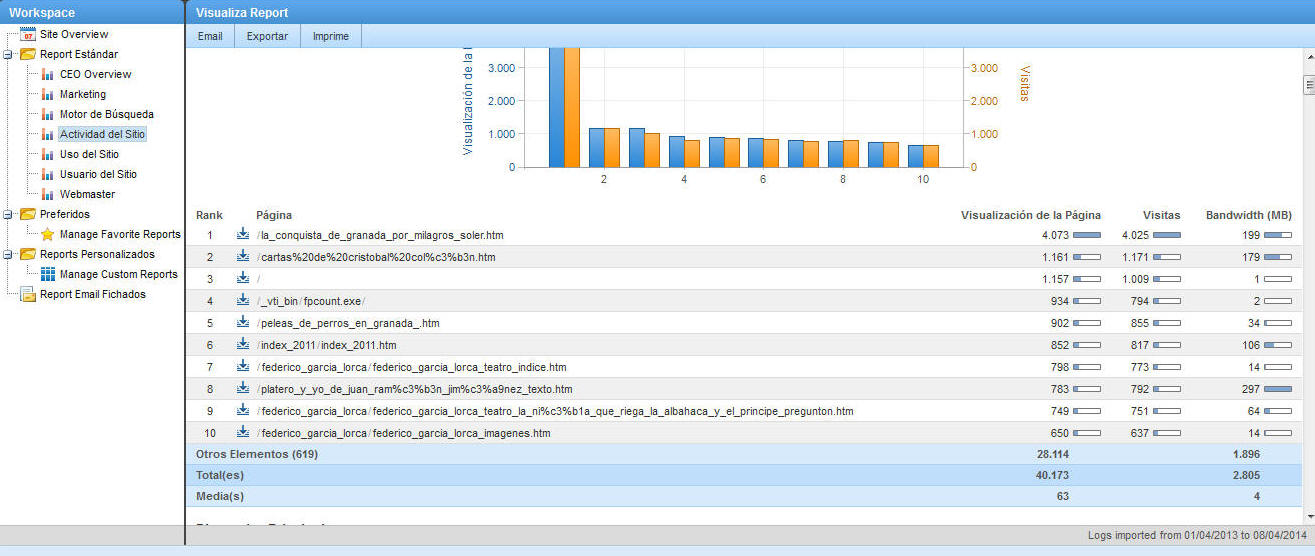Select Uso del Sitio report
The width and height of the screenshot is (1315, 556).
pos(89,154)
